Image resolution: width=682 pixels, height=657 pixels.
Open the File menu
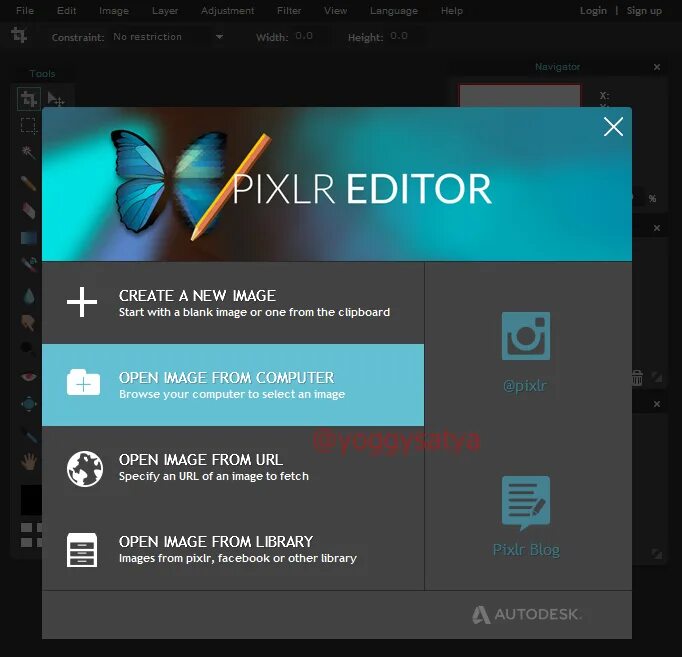[25, 10]
